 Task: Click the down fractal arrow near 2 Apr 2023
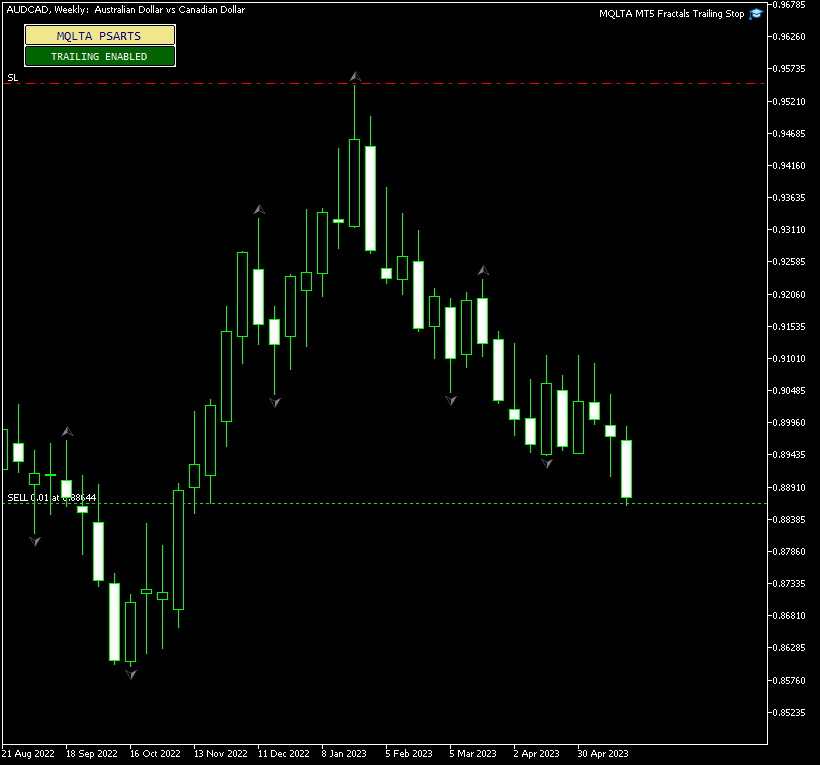pyautogui.click(x=546, y=462)
